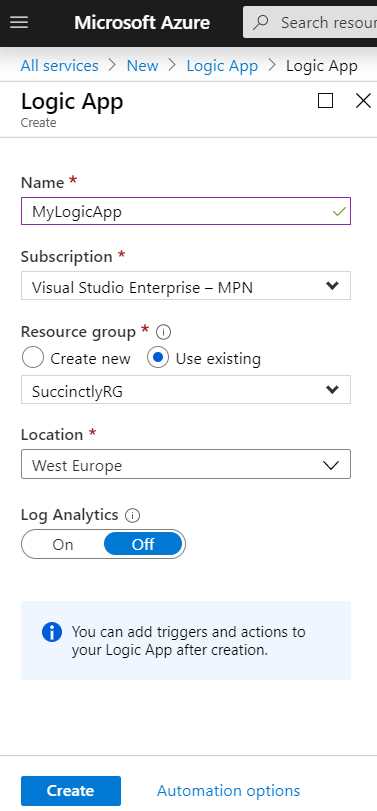Click the Name label

click(x=42, y=183)
